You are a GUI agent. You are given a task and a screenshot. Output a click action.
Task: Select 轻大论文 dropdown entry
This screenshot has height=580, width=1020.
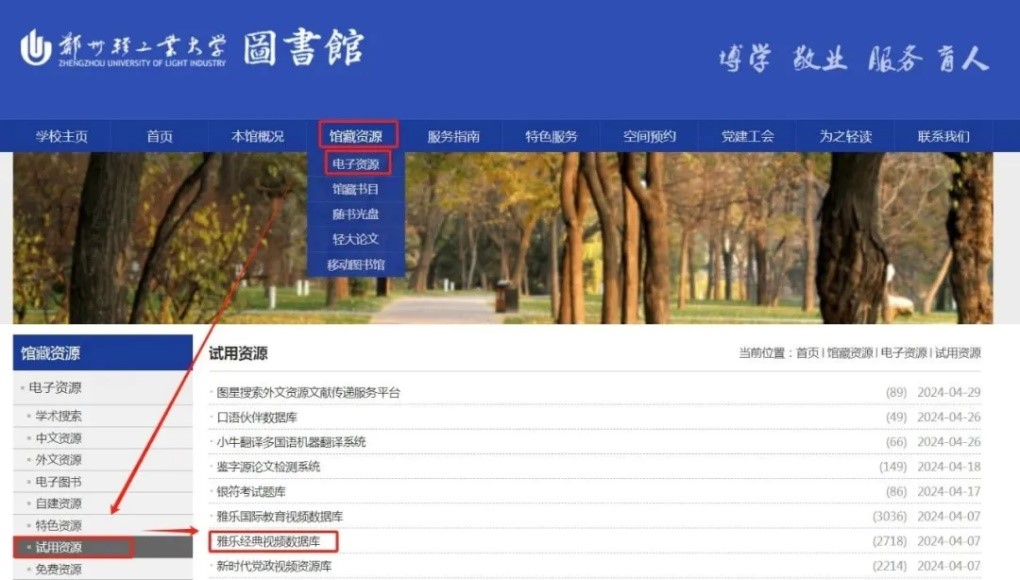pyautogui.click(x=356, y=239)
